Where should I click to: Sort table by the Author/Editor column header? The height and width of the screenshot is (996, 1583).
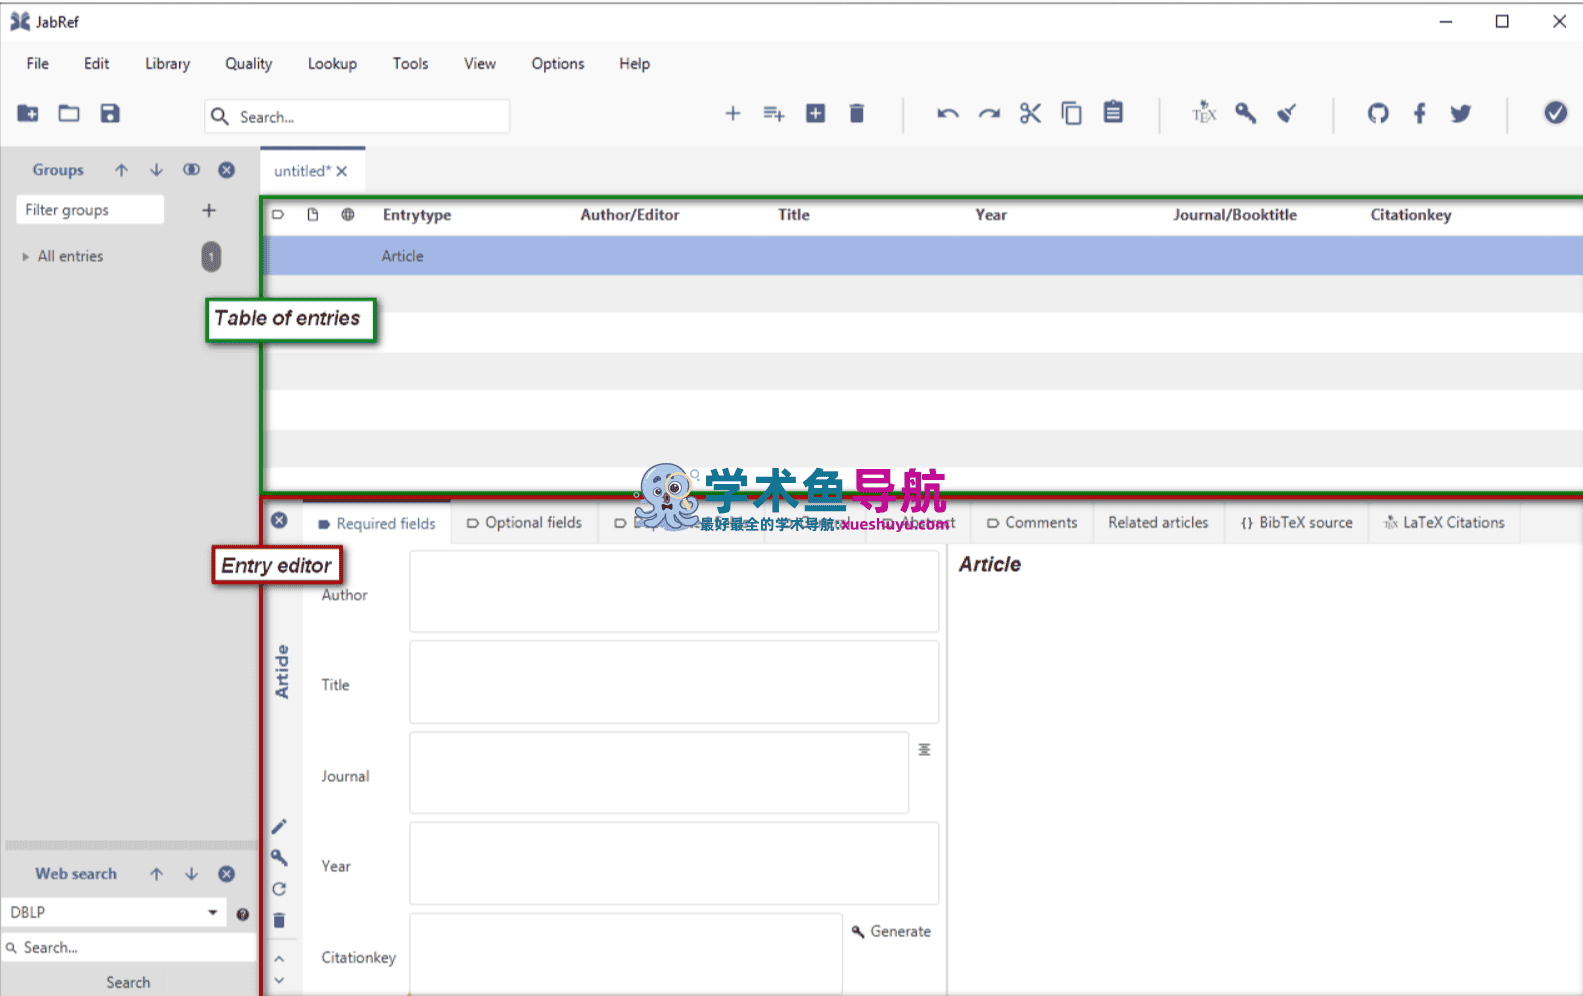click(x=630, y=215)
